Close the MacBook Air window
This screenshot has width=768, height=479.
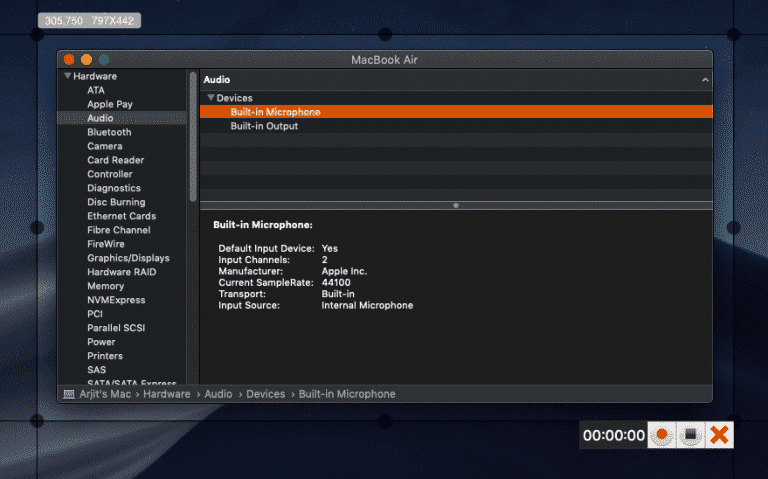[x=69, y=60]
